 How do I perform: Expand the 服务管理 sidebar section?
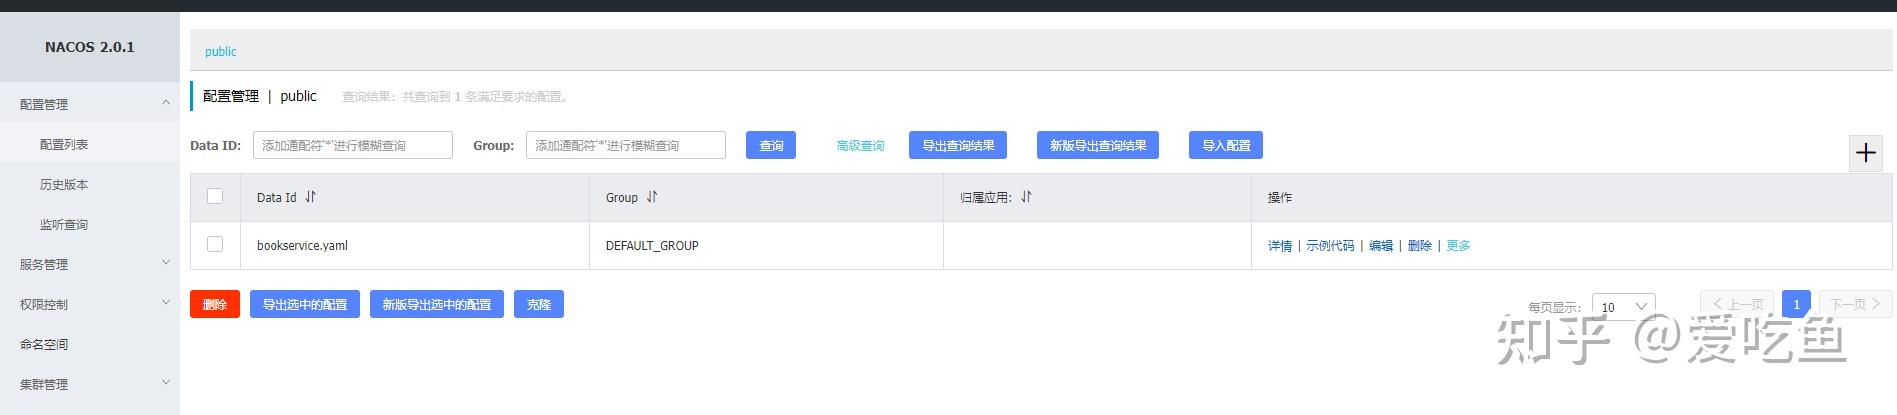(x=166, y=263)
